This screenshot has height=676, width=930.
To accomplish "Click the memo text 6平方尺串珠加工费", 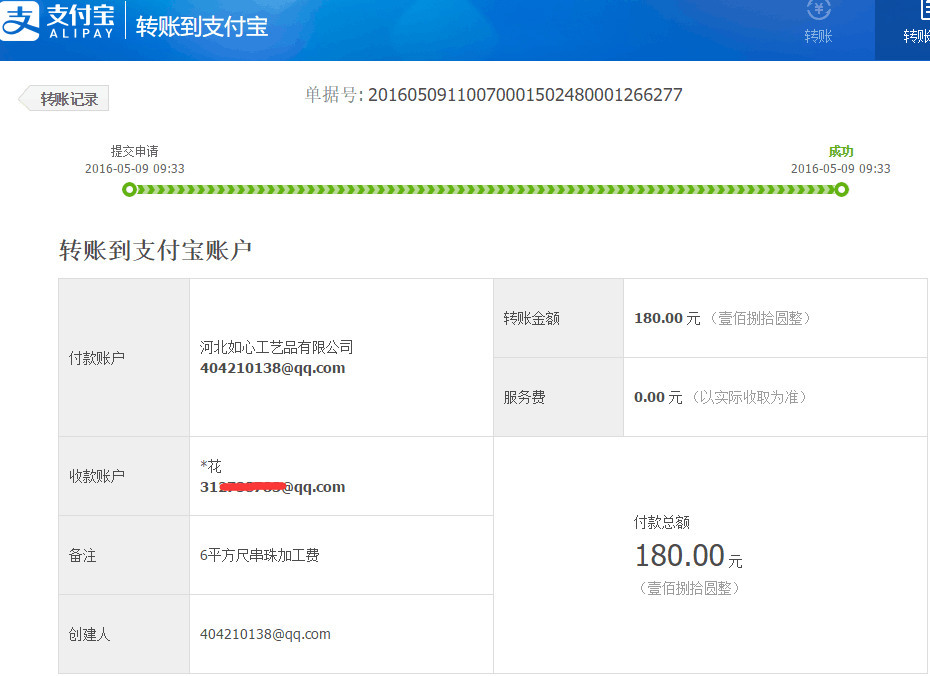I will click(259, 555).
